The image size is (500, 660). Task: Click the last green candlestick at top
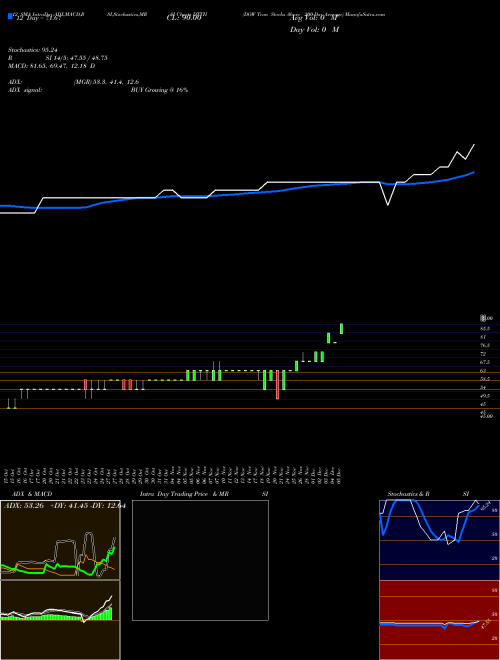[341, 328]
